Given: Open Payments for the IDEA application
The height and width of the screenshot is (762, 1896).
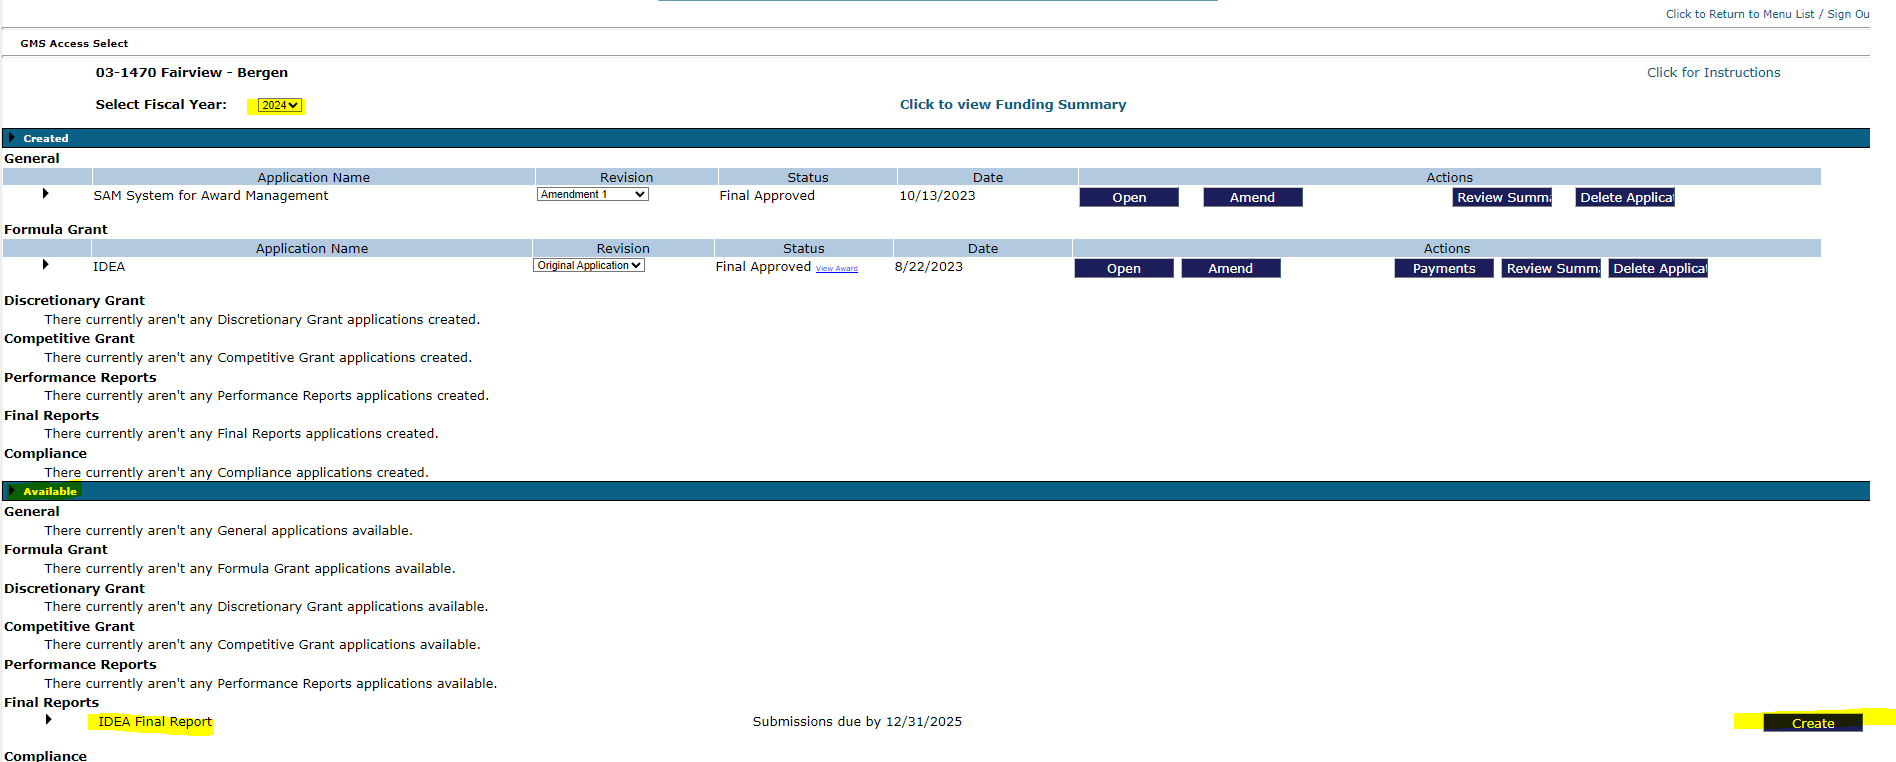Looking at the screenshot, I should 1444,268.
